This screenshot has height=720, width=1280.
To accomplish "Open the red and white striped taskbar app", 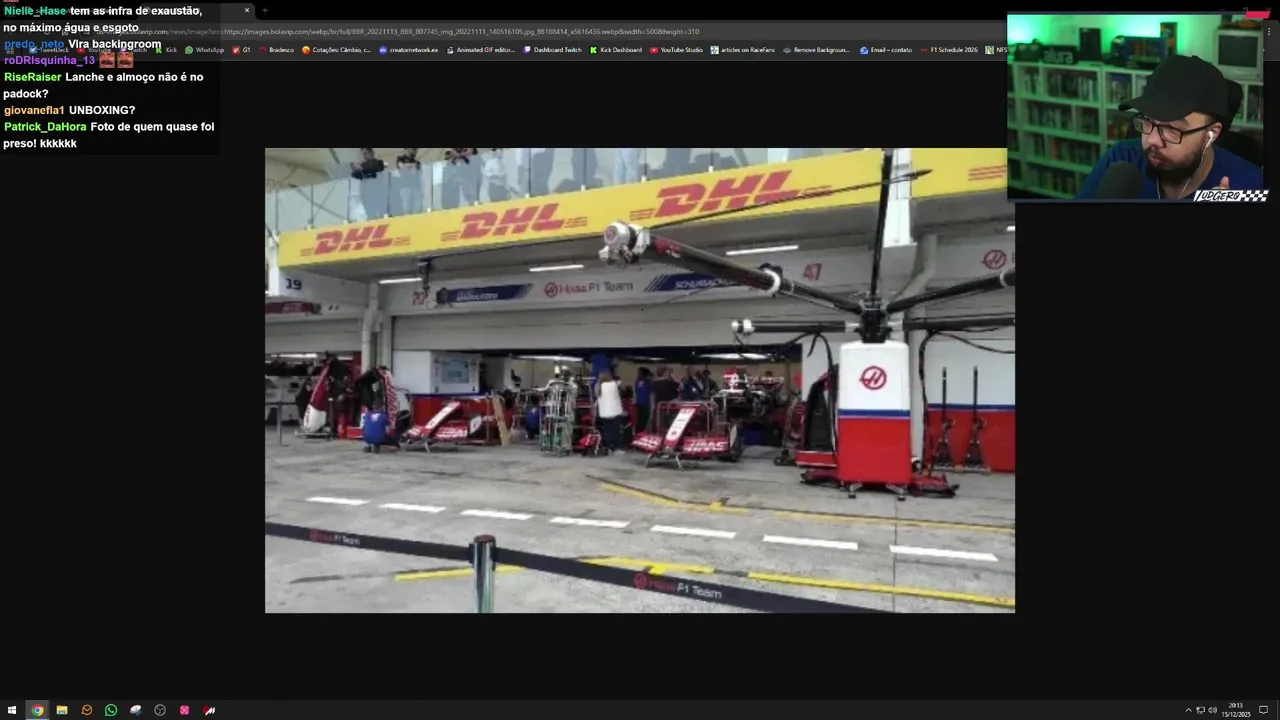I will coord(210,710).
